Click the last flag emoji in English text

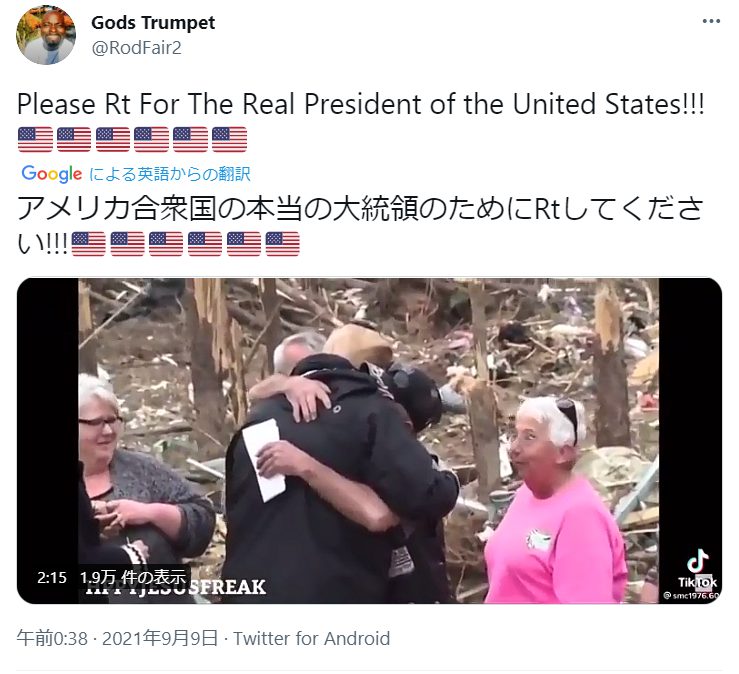point(229,140)
